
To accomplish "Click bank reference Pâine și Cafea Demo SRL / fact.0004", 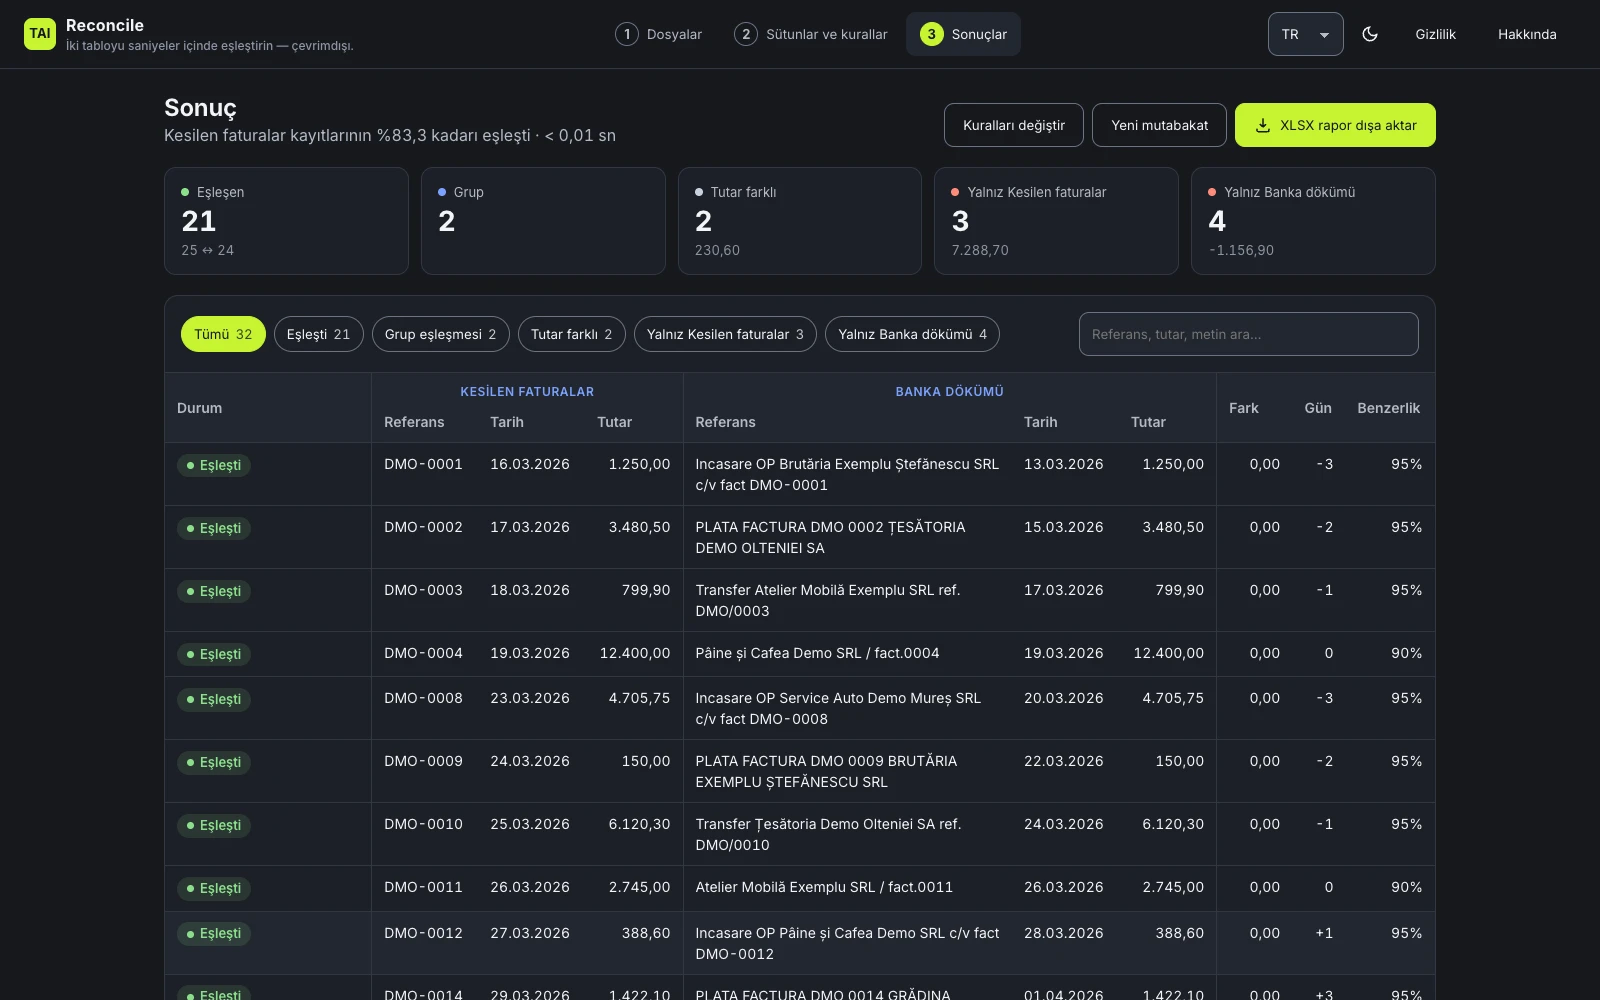I will tap(817, 653).
